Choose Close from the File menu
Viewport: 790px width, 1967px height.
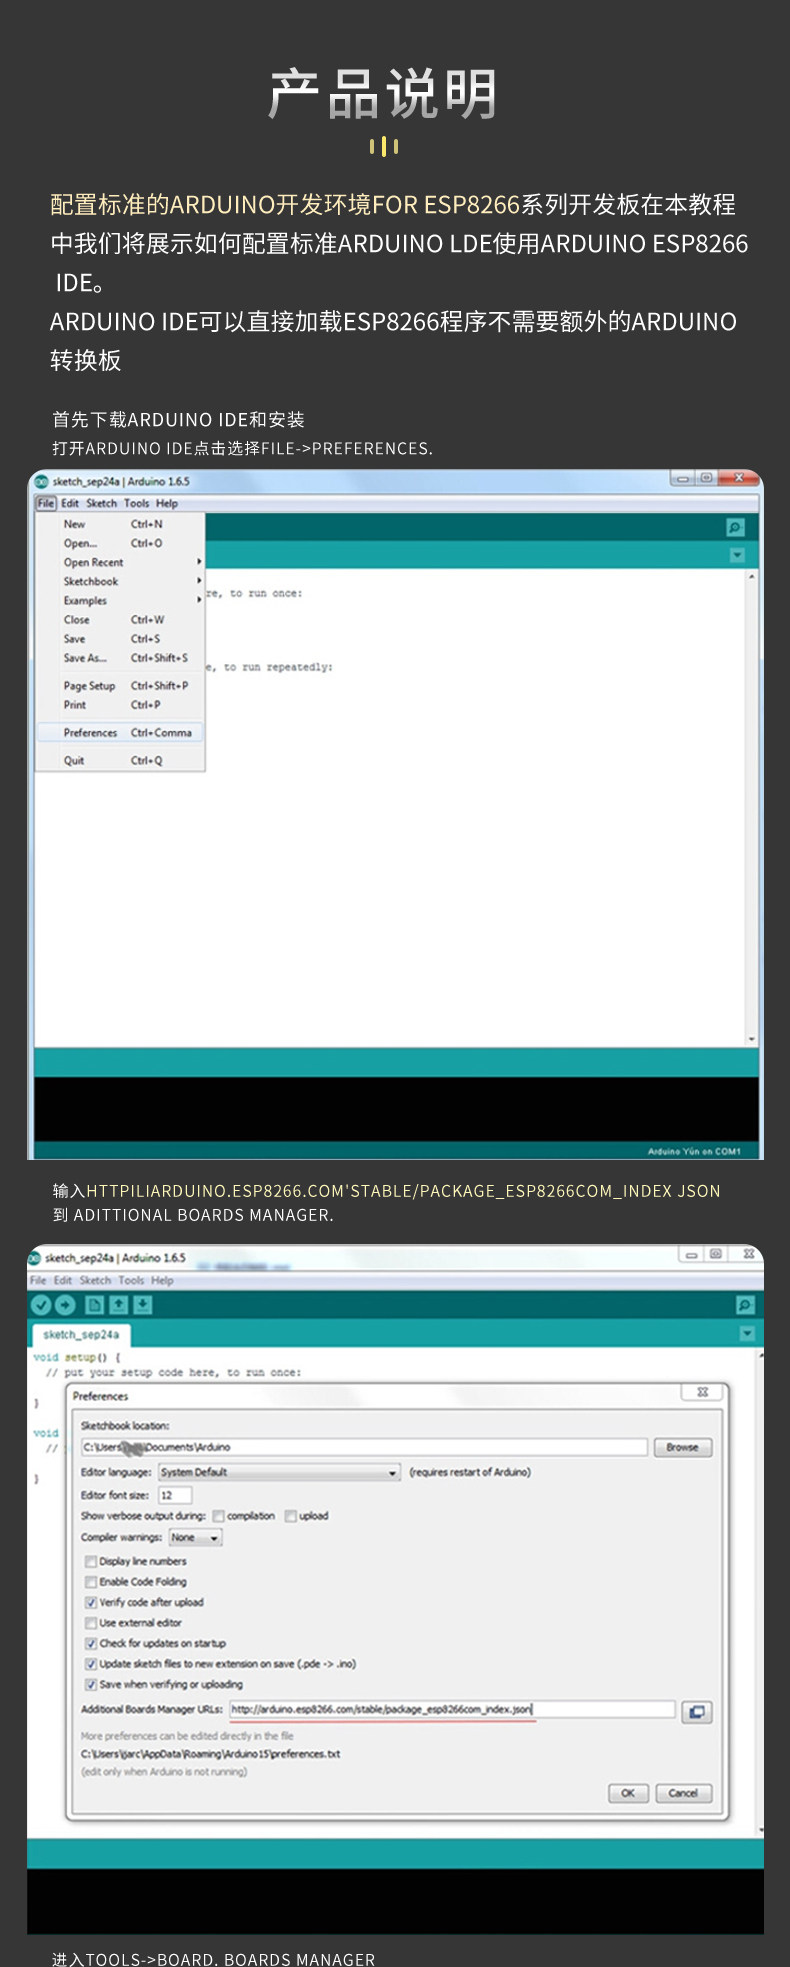(x=120, y=619)
